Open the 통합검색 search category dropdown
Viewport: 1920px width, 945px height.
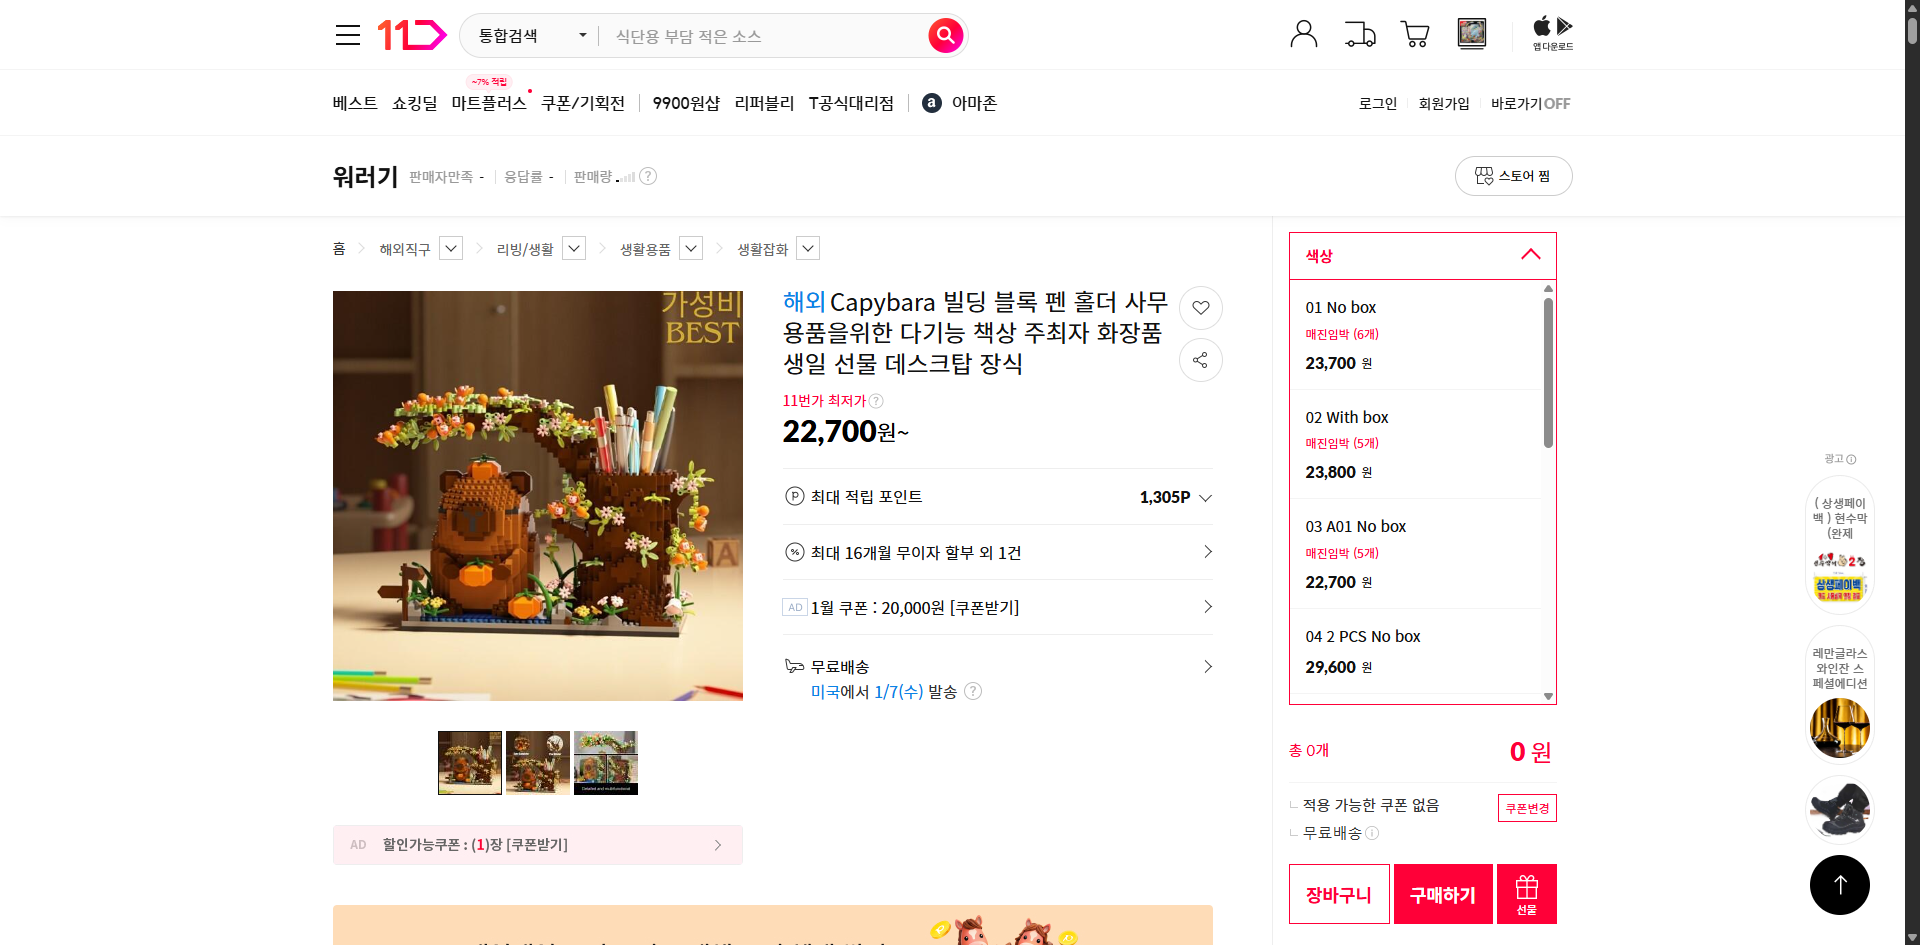[528, 35]
